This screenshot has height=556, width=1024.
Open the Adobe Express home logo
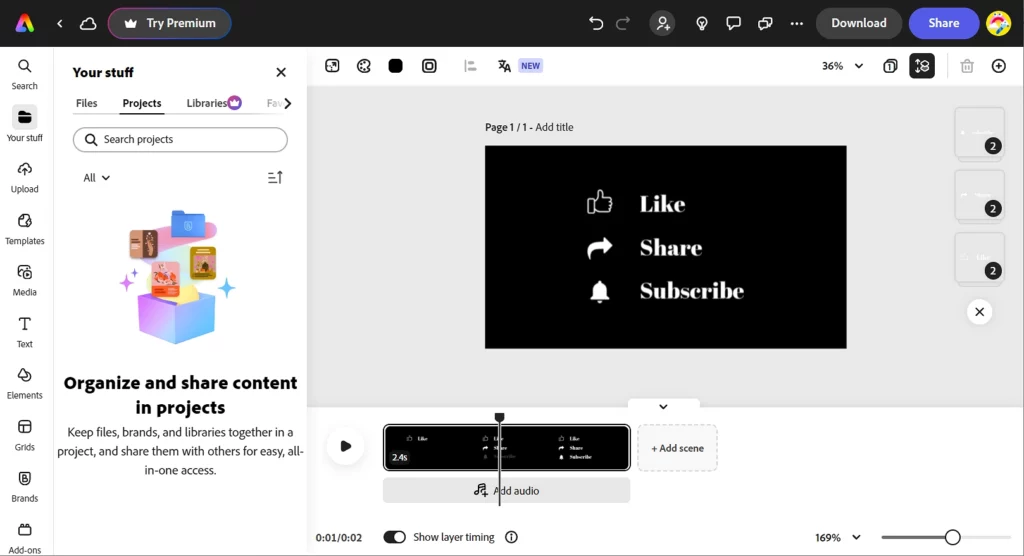[x=25, y=24]
